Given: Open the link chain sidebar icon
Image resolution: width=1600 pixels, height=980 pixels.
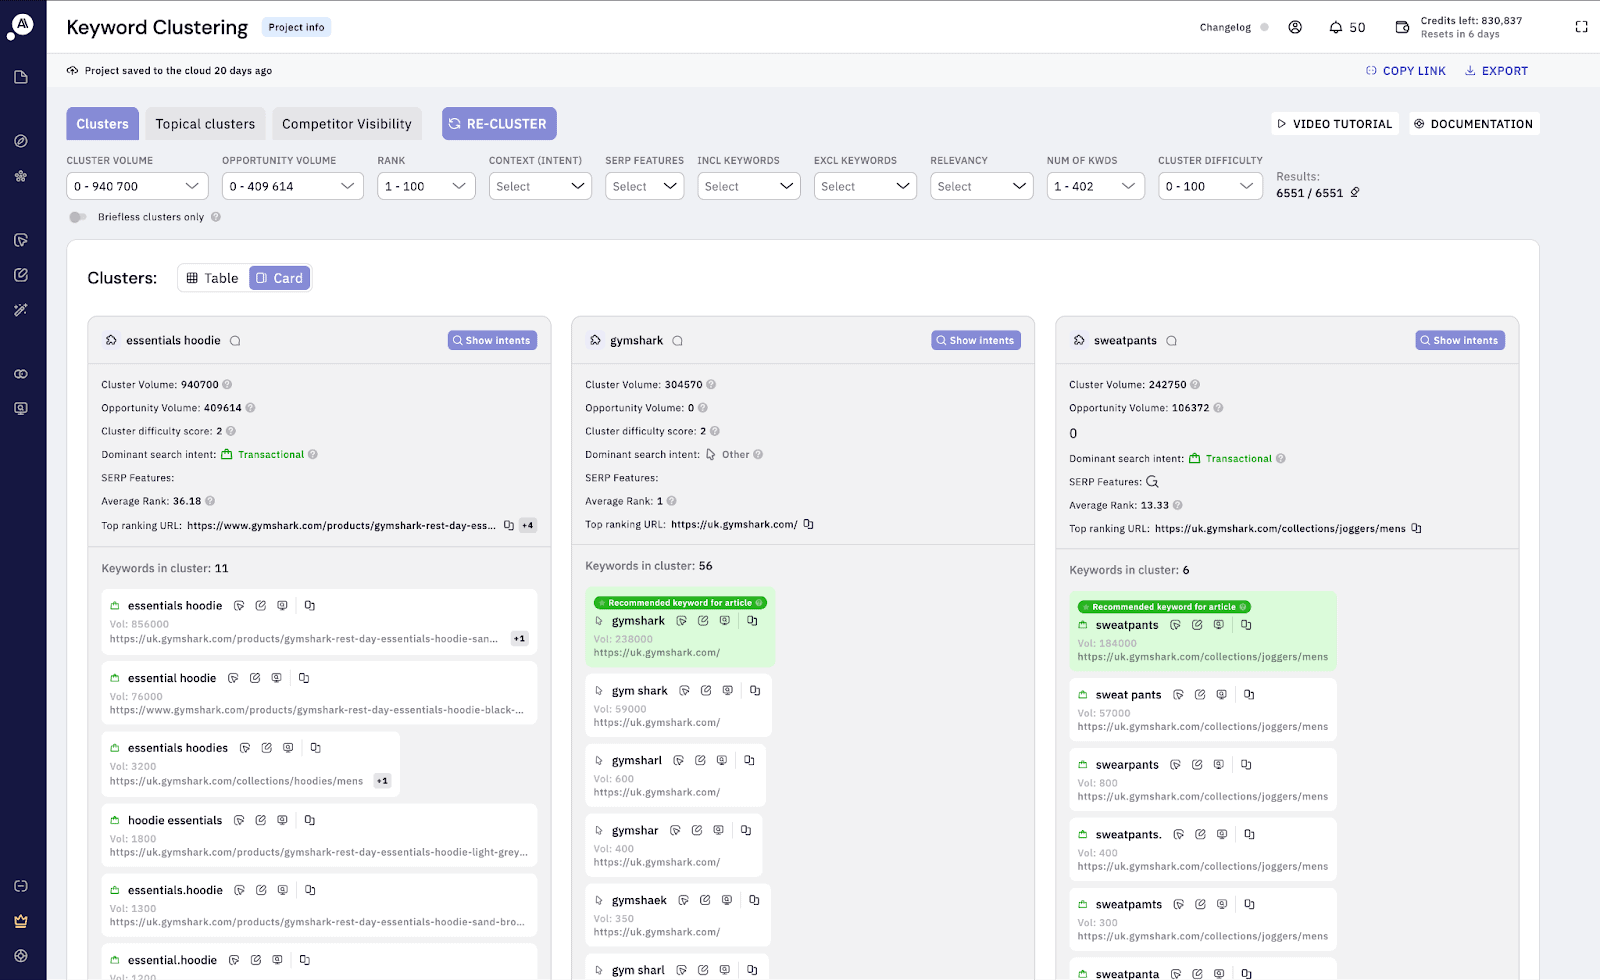Looking at the screenshot, I should pos(21,374).
